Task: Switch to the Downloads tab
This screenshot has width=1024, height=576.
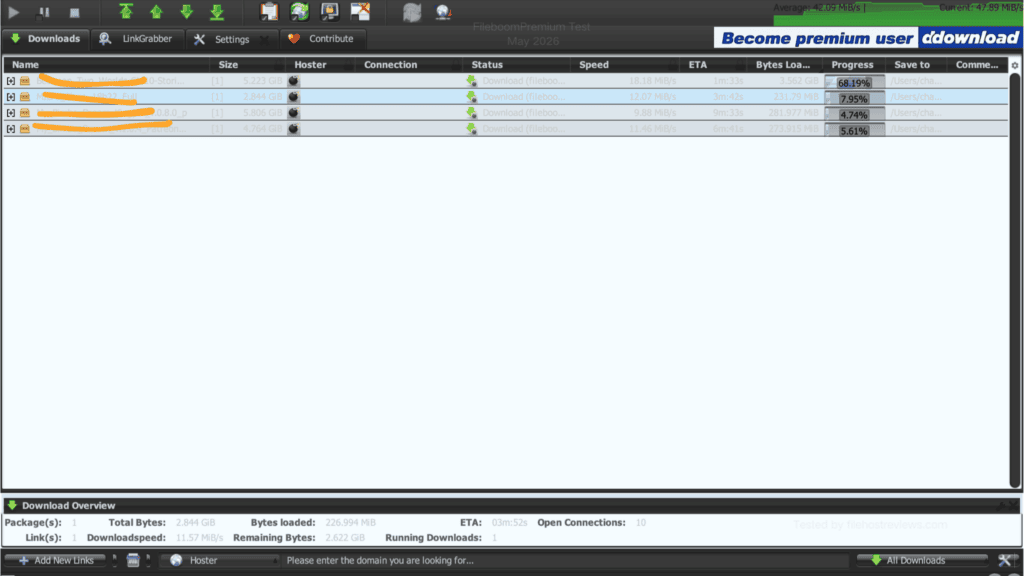Action: pos(45,39)
